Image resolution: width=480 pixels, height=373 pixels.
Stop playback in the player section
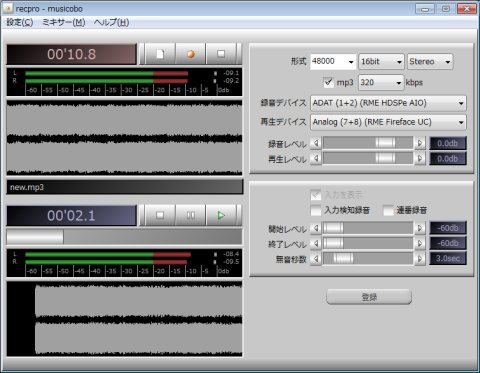click(160, 215)
